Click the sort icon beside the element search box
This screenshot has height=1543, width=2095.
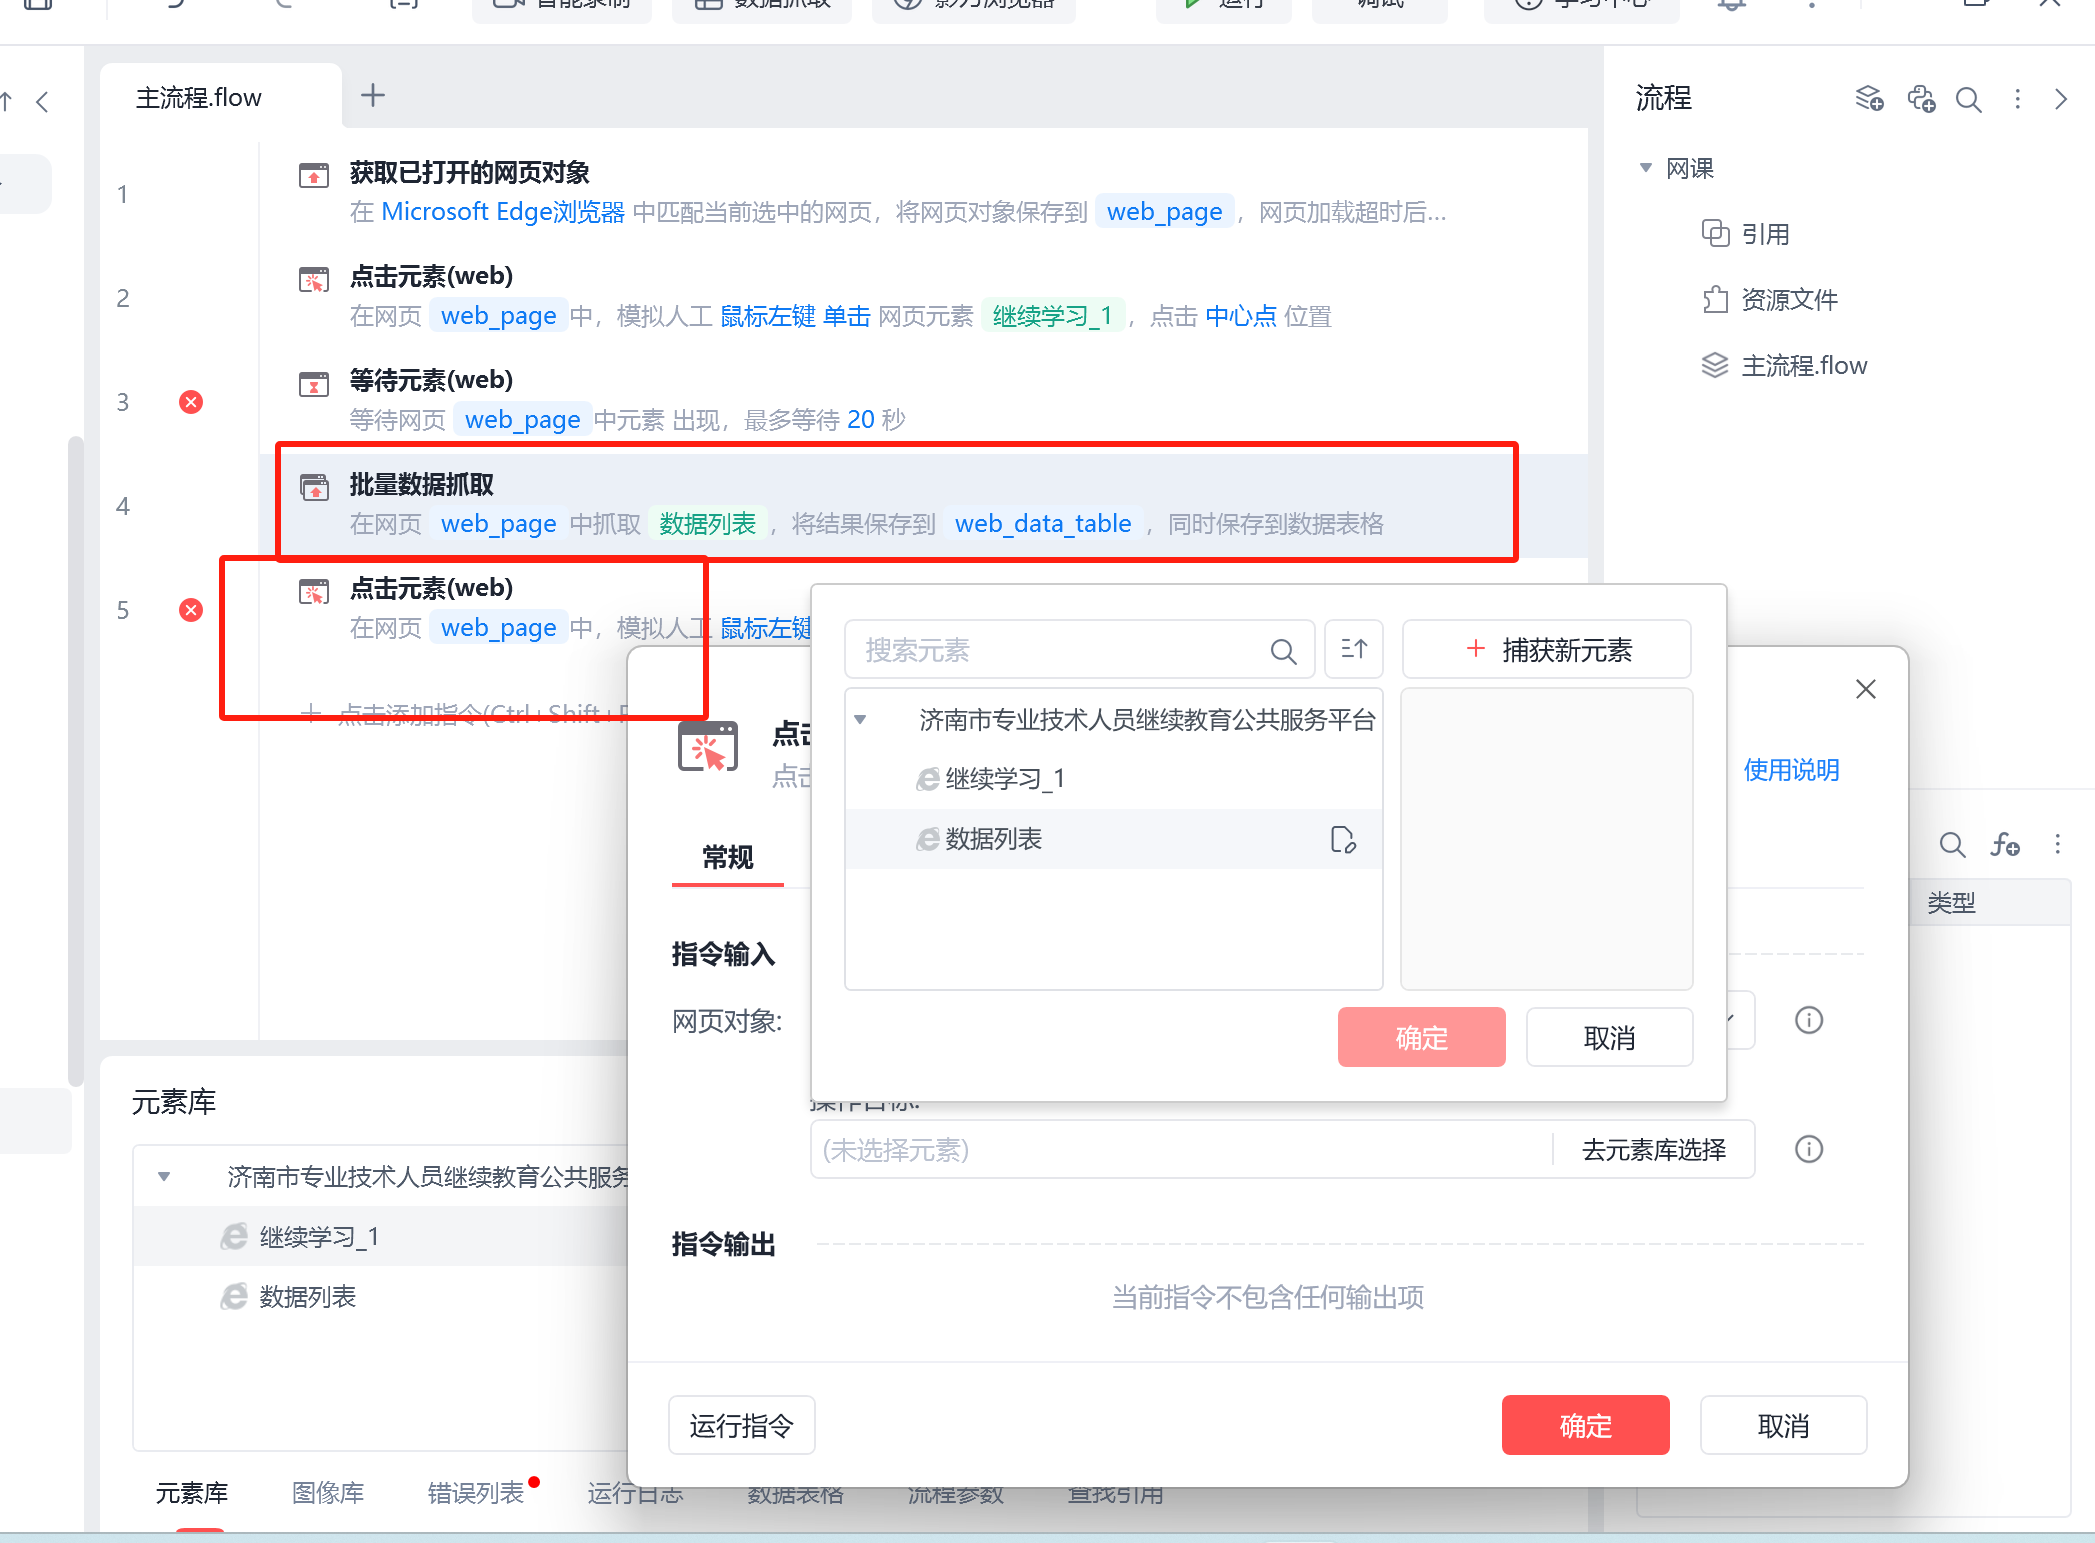click(x=1354, y=650)
